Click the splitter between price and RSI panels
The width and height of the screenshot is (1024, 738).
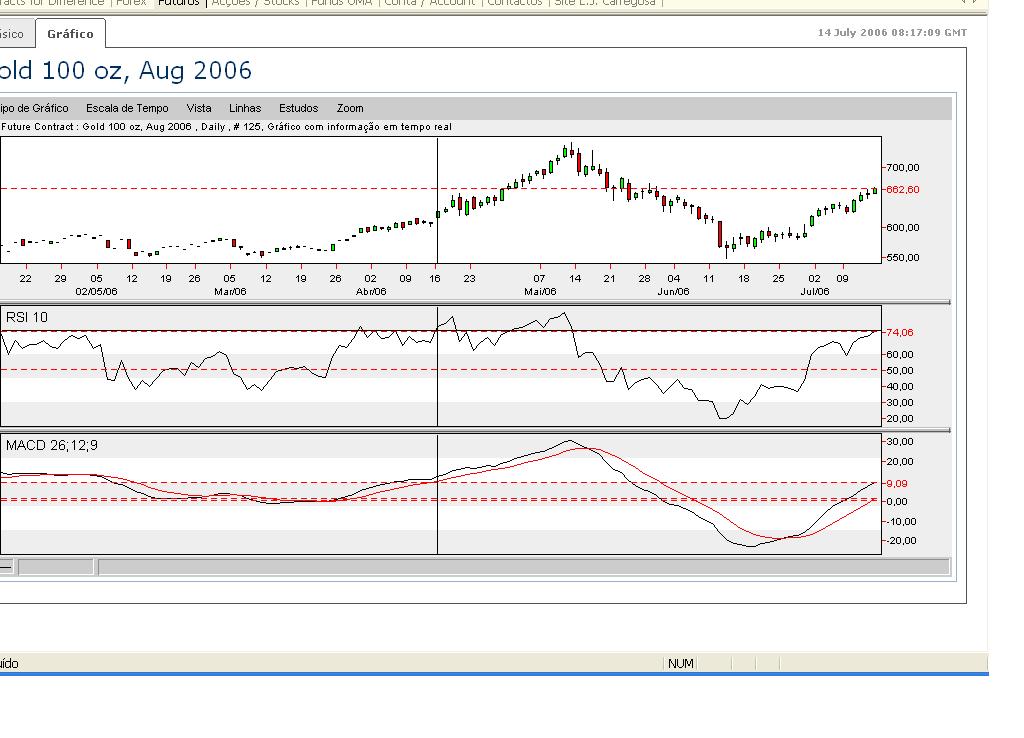point(475,302)
